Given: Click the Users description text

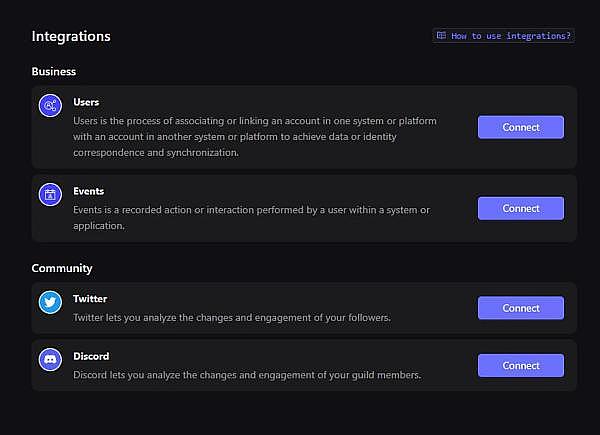Looking at the screenshot, I should click(x=255, y=137).
